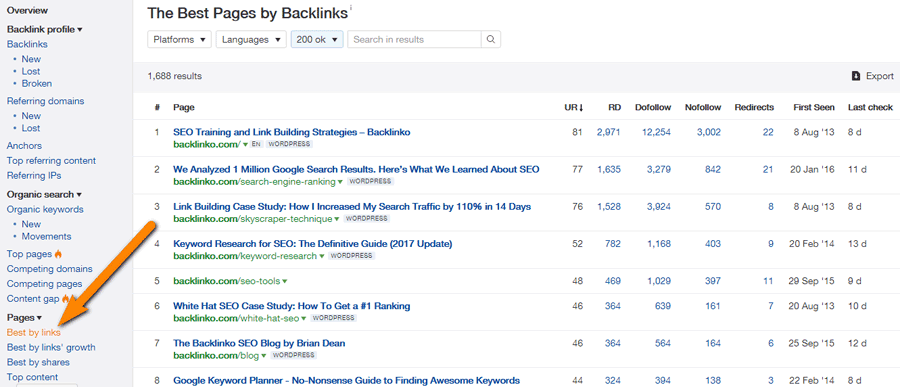This screenshot has height=387, width=900.
Task: Click backlinko.com/seo-tools URL link
Action: click(227, 281)
